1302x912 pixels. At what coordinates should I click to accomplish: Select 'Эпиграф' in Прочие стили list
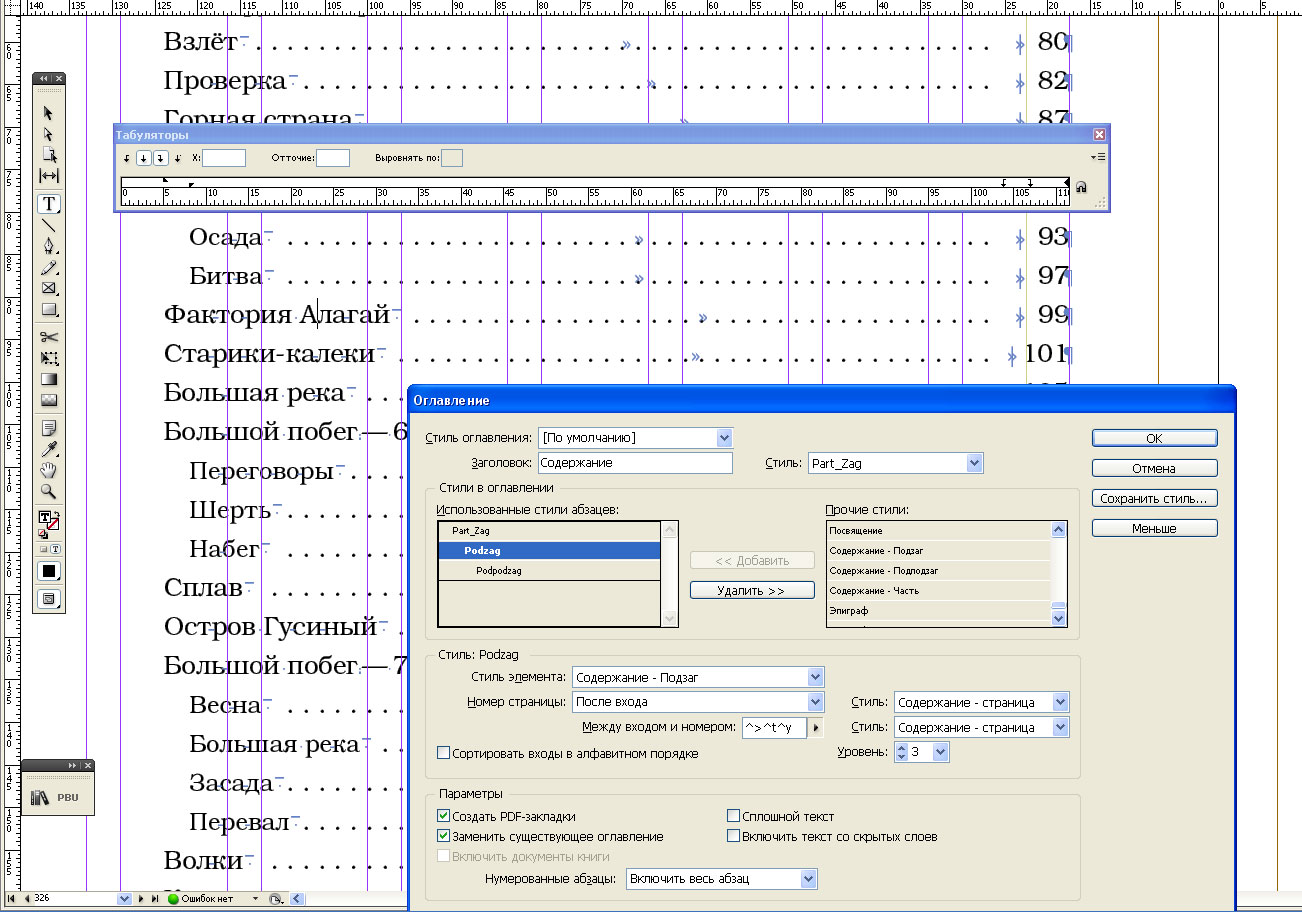click(x=939, y=610)
